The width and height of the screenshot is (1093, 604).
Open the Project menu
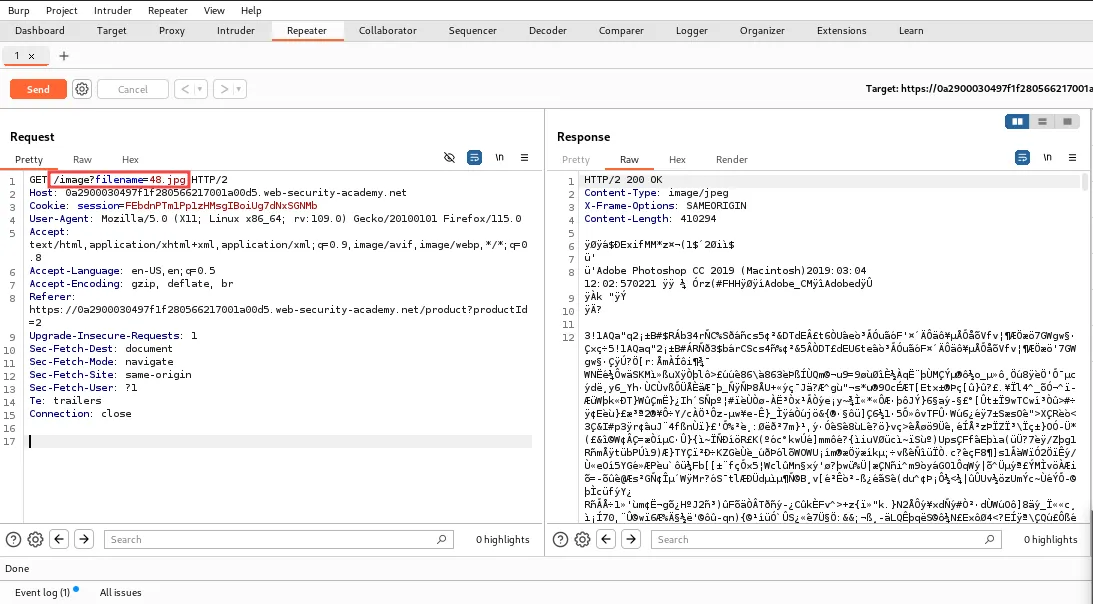click(61, 10)
